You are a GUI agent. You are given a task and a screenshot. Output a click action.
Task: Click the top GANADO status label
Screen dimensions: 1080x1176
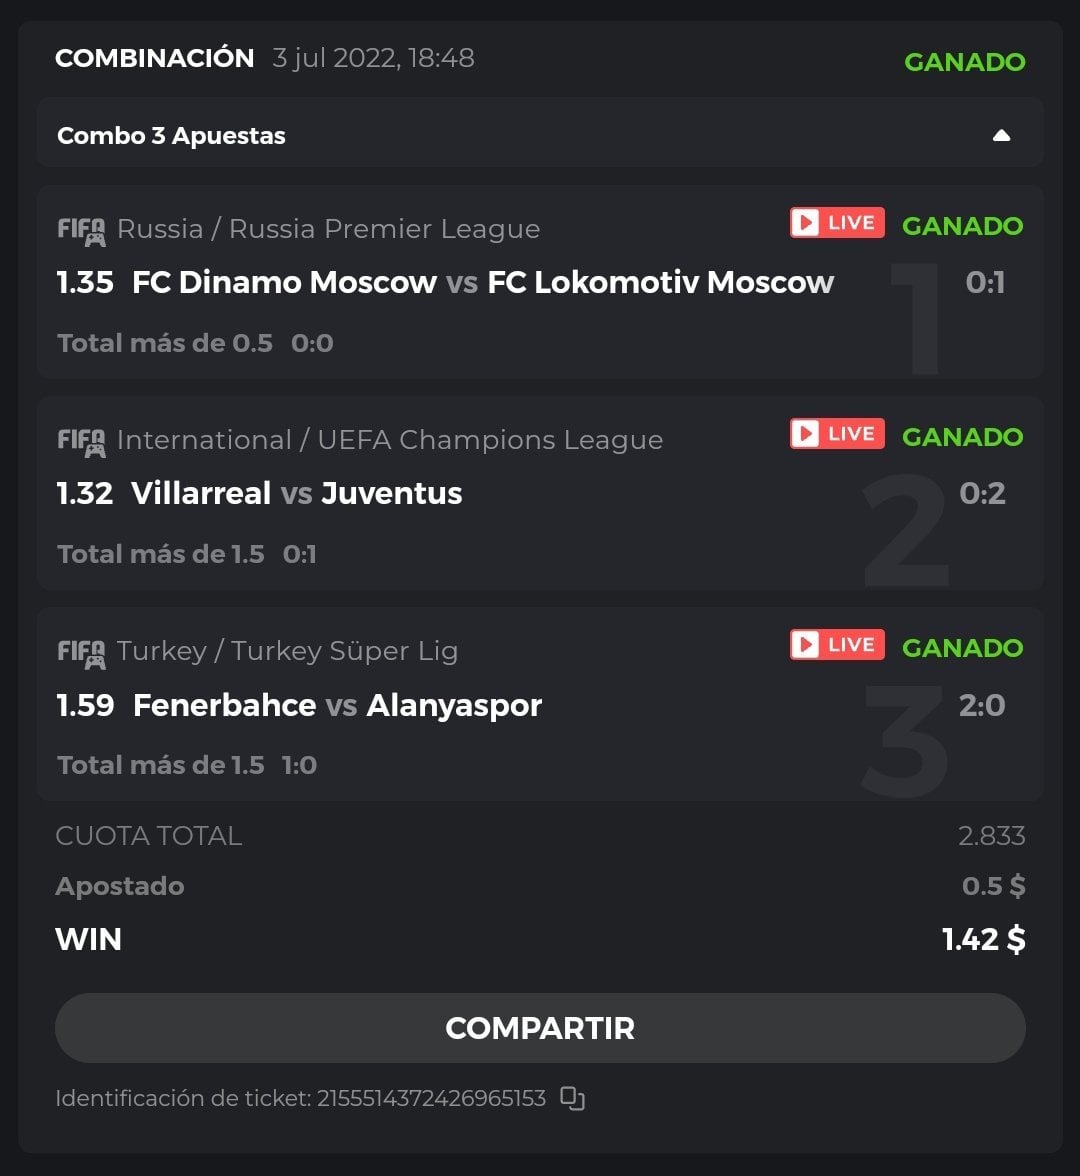pyautogui.click(x=964, y=62)
